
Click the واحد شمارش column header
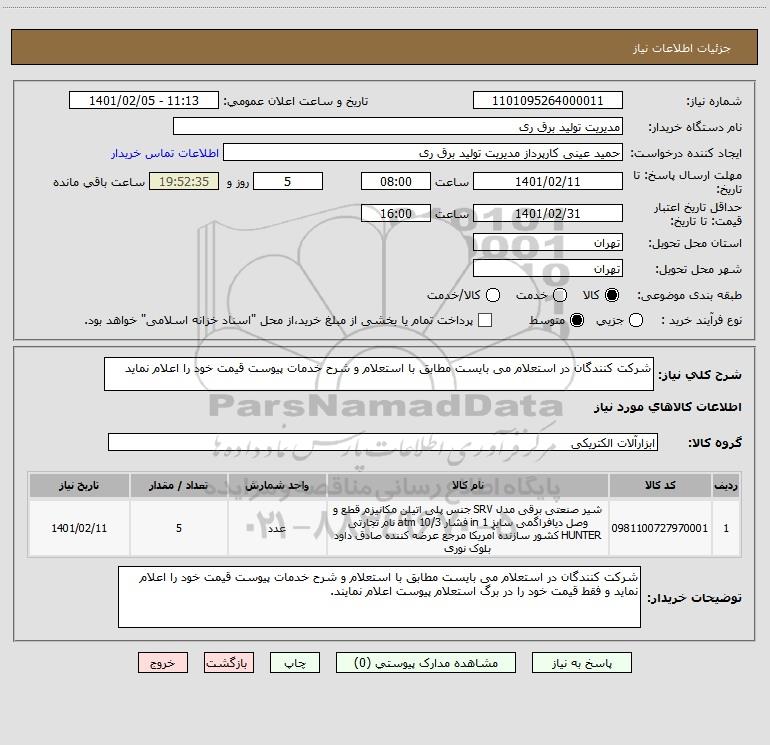(277, 486)
